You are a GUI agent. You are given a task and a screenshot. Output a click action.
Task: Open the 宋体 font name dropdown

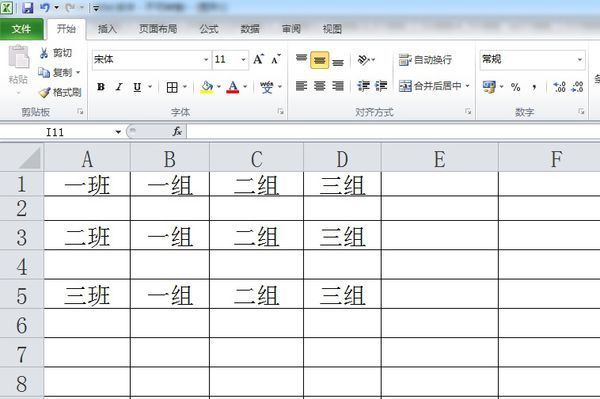(x=206, y=60)
